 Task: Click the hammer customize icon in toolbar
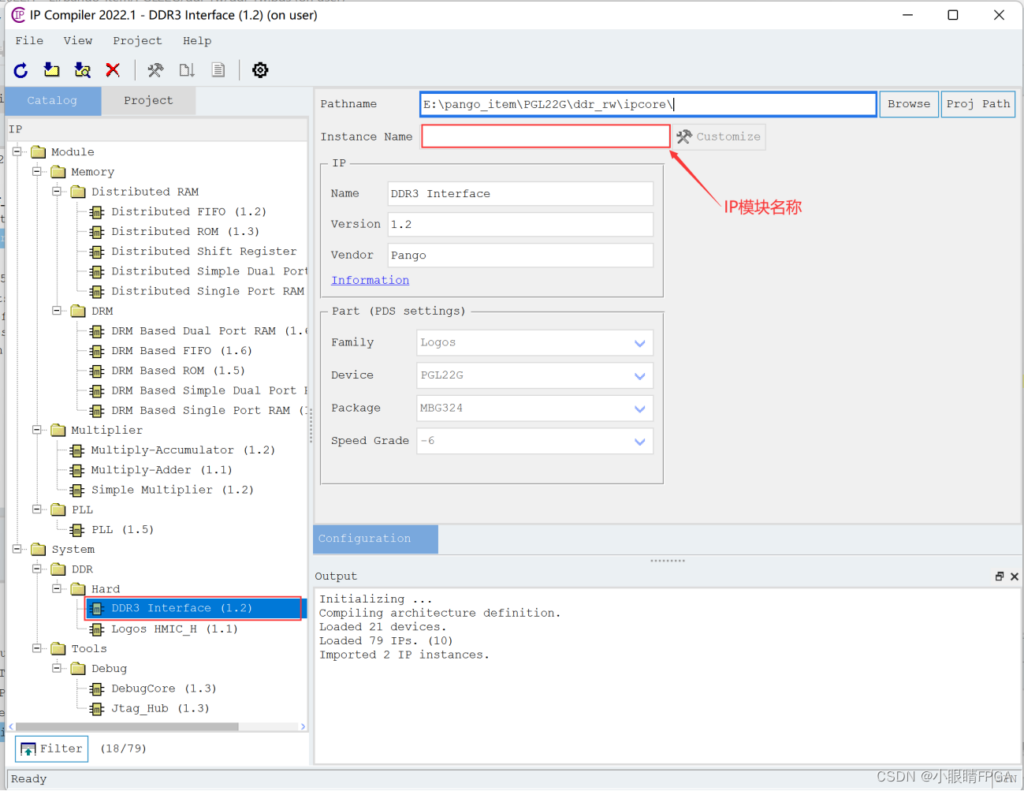coord(155,70)
